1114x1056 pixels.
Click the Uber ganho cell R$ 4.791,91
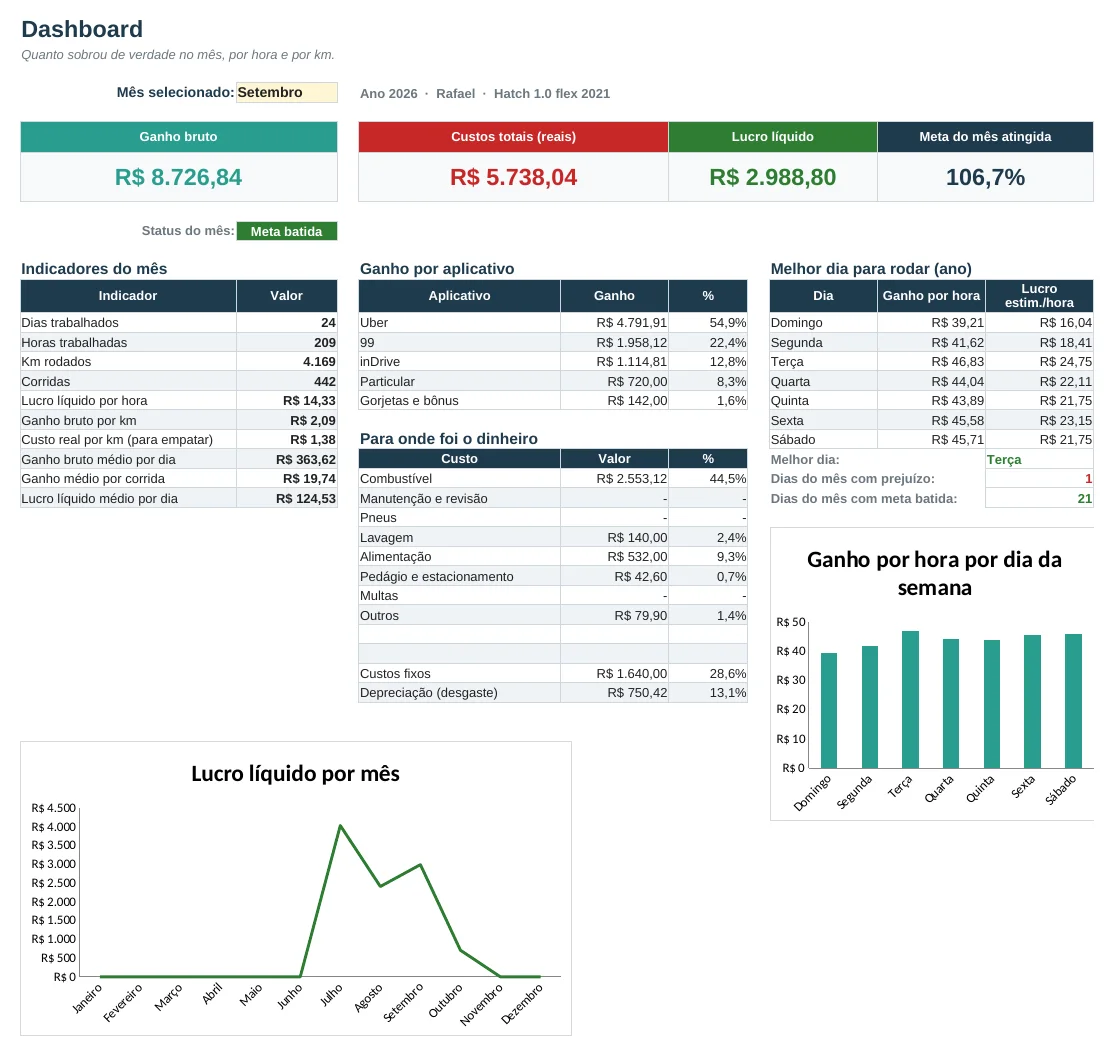[x=615, y=323]
